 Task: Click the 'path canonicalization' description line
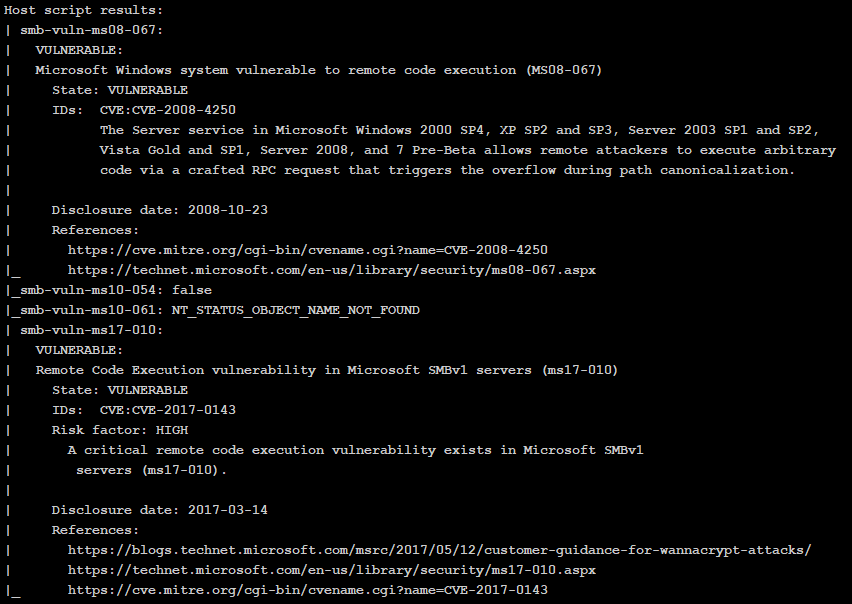click(446, 170)
